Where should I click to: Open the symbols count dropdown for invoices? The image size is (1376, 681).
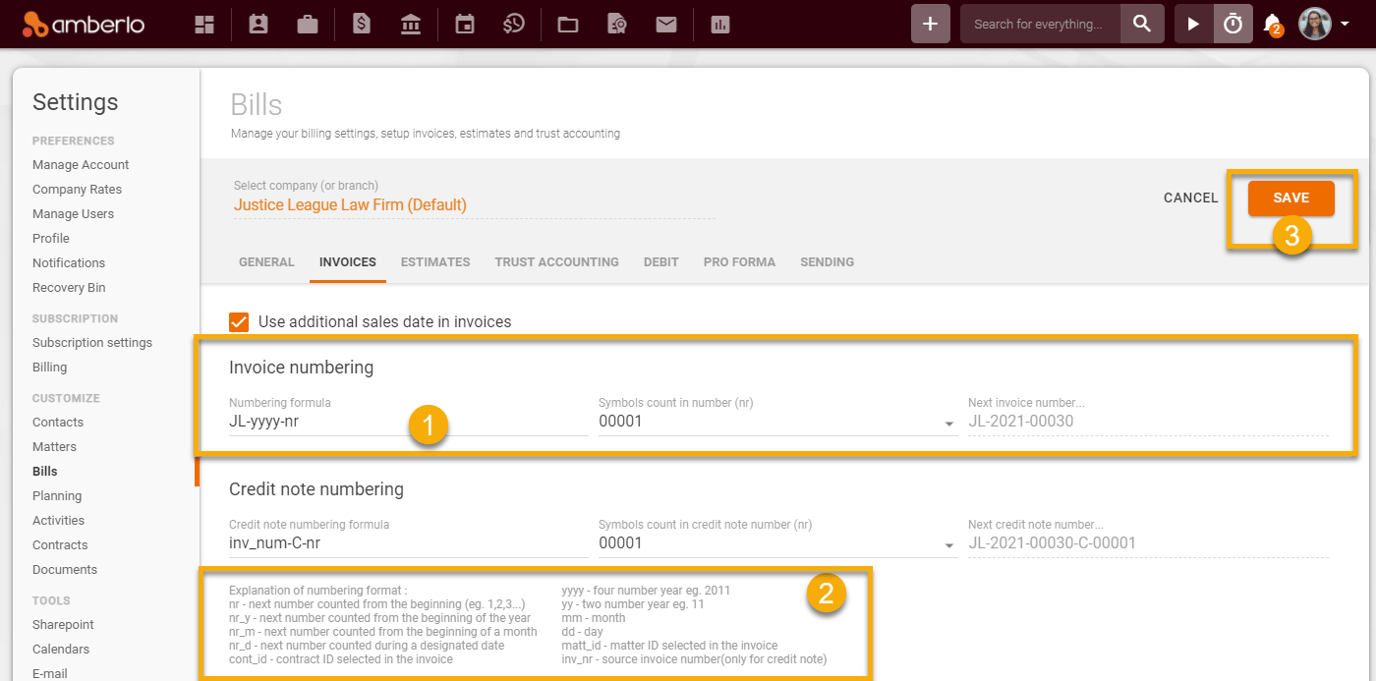(x=948, y=421)
